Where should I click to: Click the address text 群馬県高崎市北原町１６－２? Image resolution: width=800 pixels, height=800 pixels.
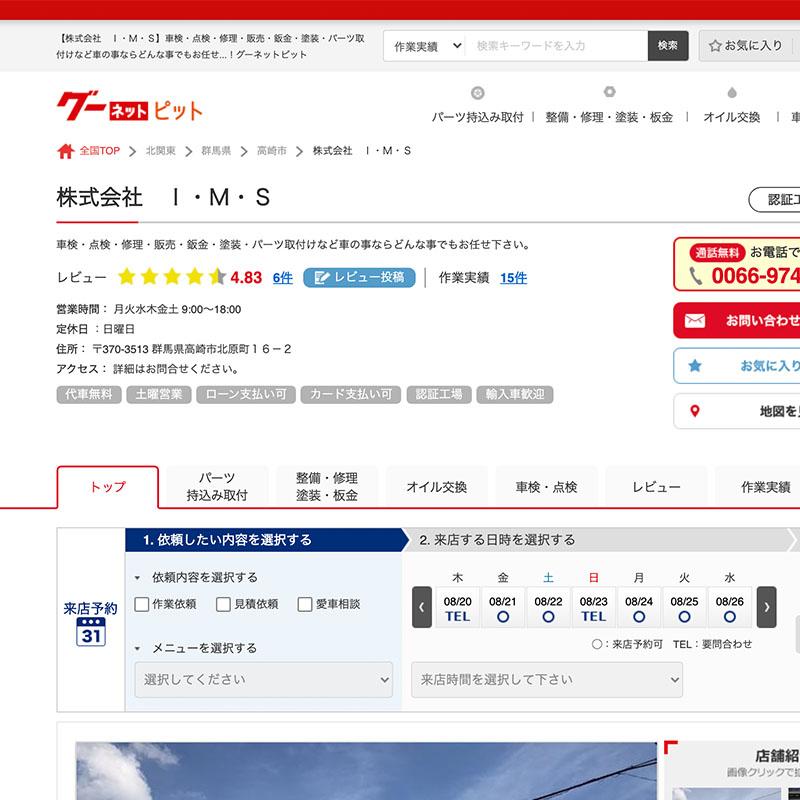tap(221, 349)
